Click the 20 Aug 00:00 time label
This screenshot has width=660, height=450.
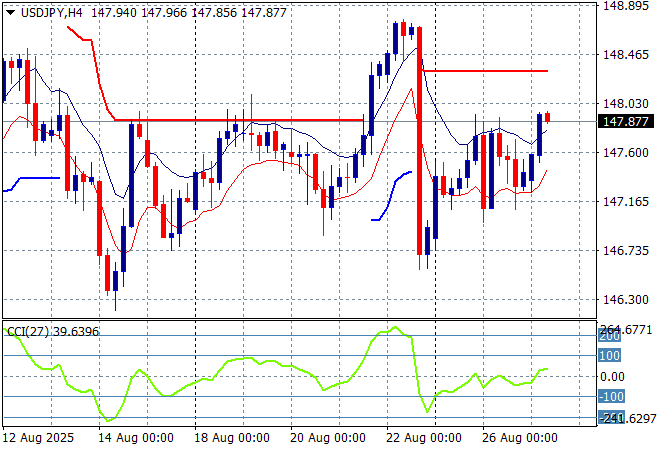tap(328, 438)
